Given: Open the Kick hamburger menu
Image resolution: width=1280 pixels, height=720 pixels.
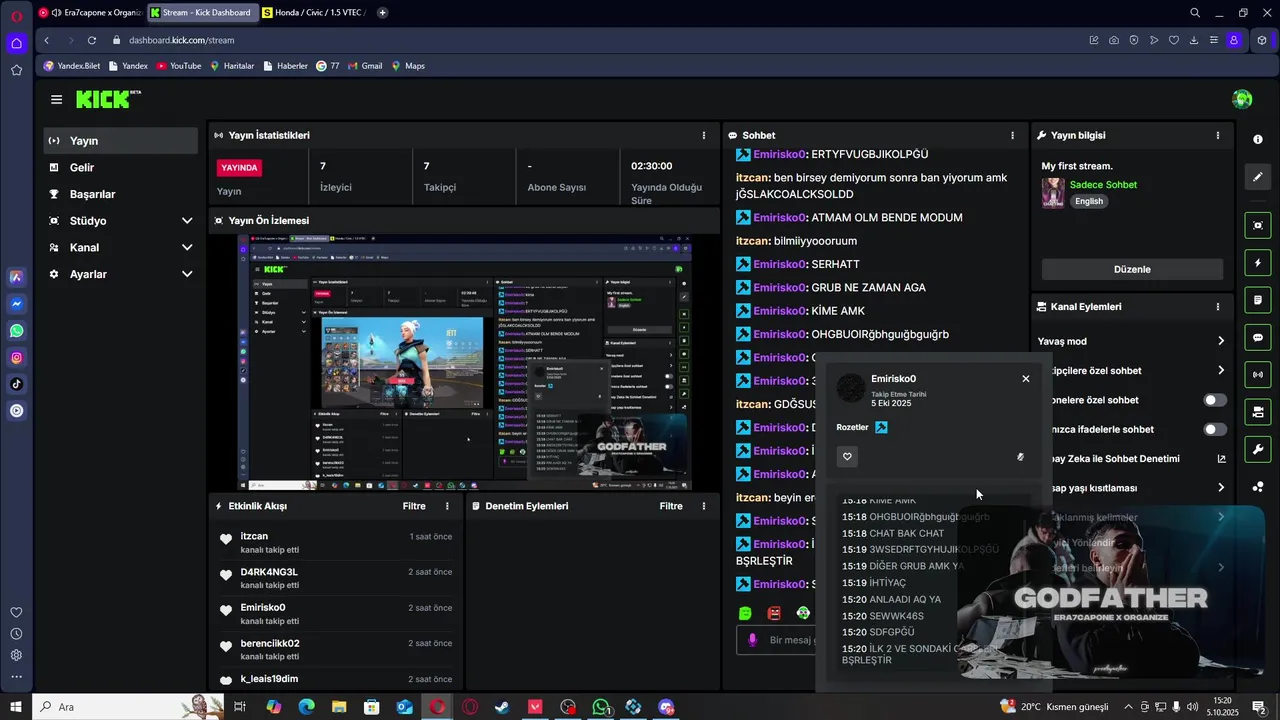Looking at the screenshot, I should [56, 99].
